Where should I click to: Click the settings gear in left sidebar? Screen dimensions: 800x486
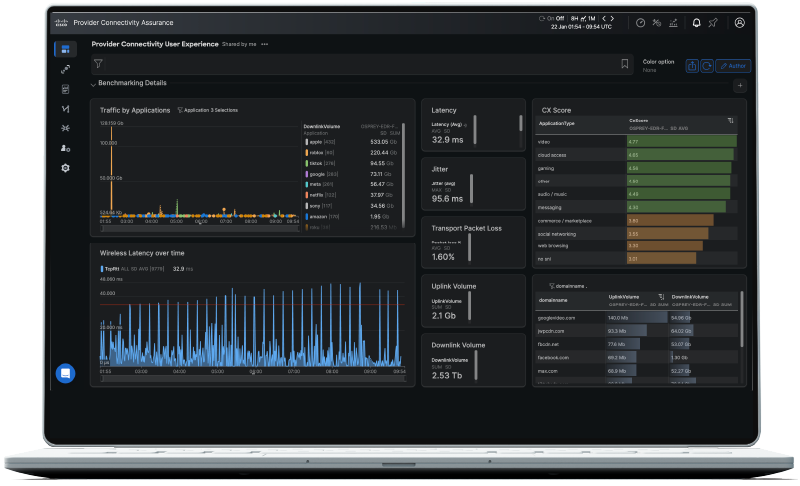[x=65, y=168]
